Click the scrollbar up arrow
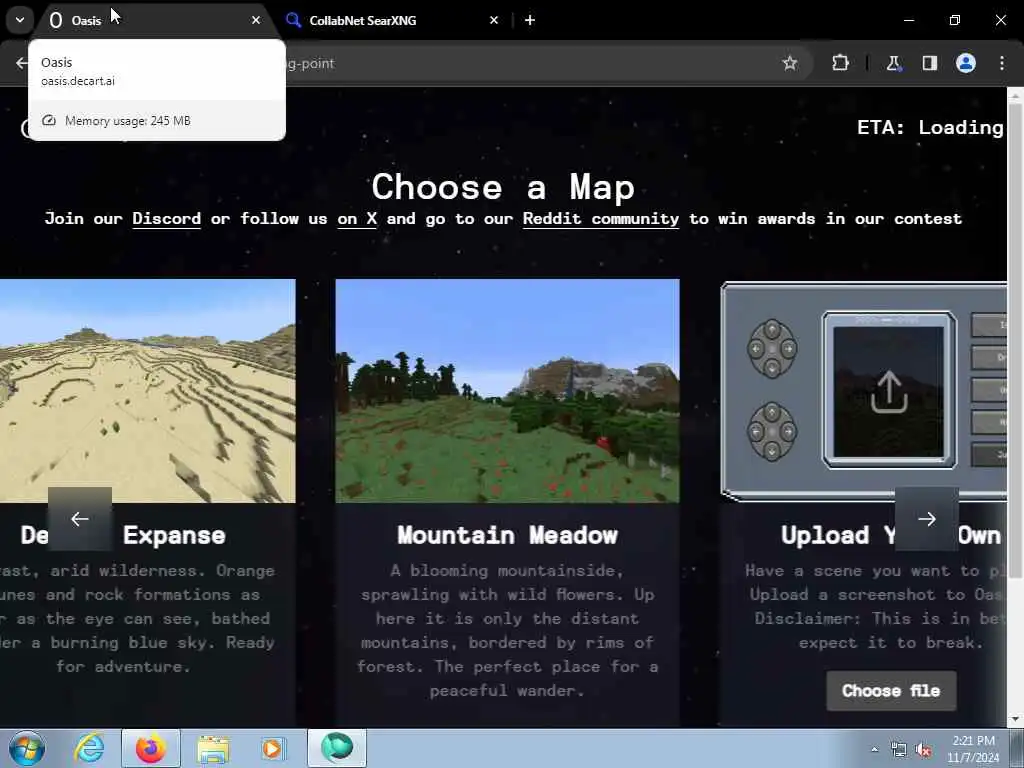 [x=1016, y=95]
